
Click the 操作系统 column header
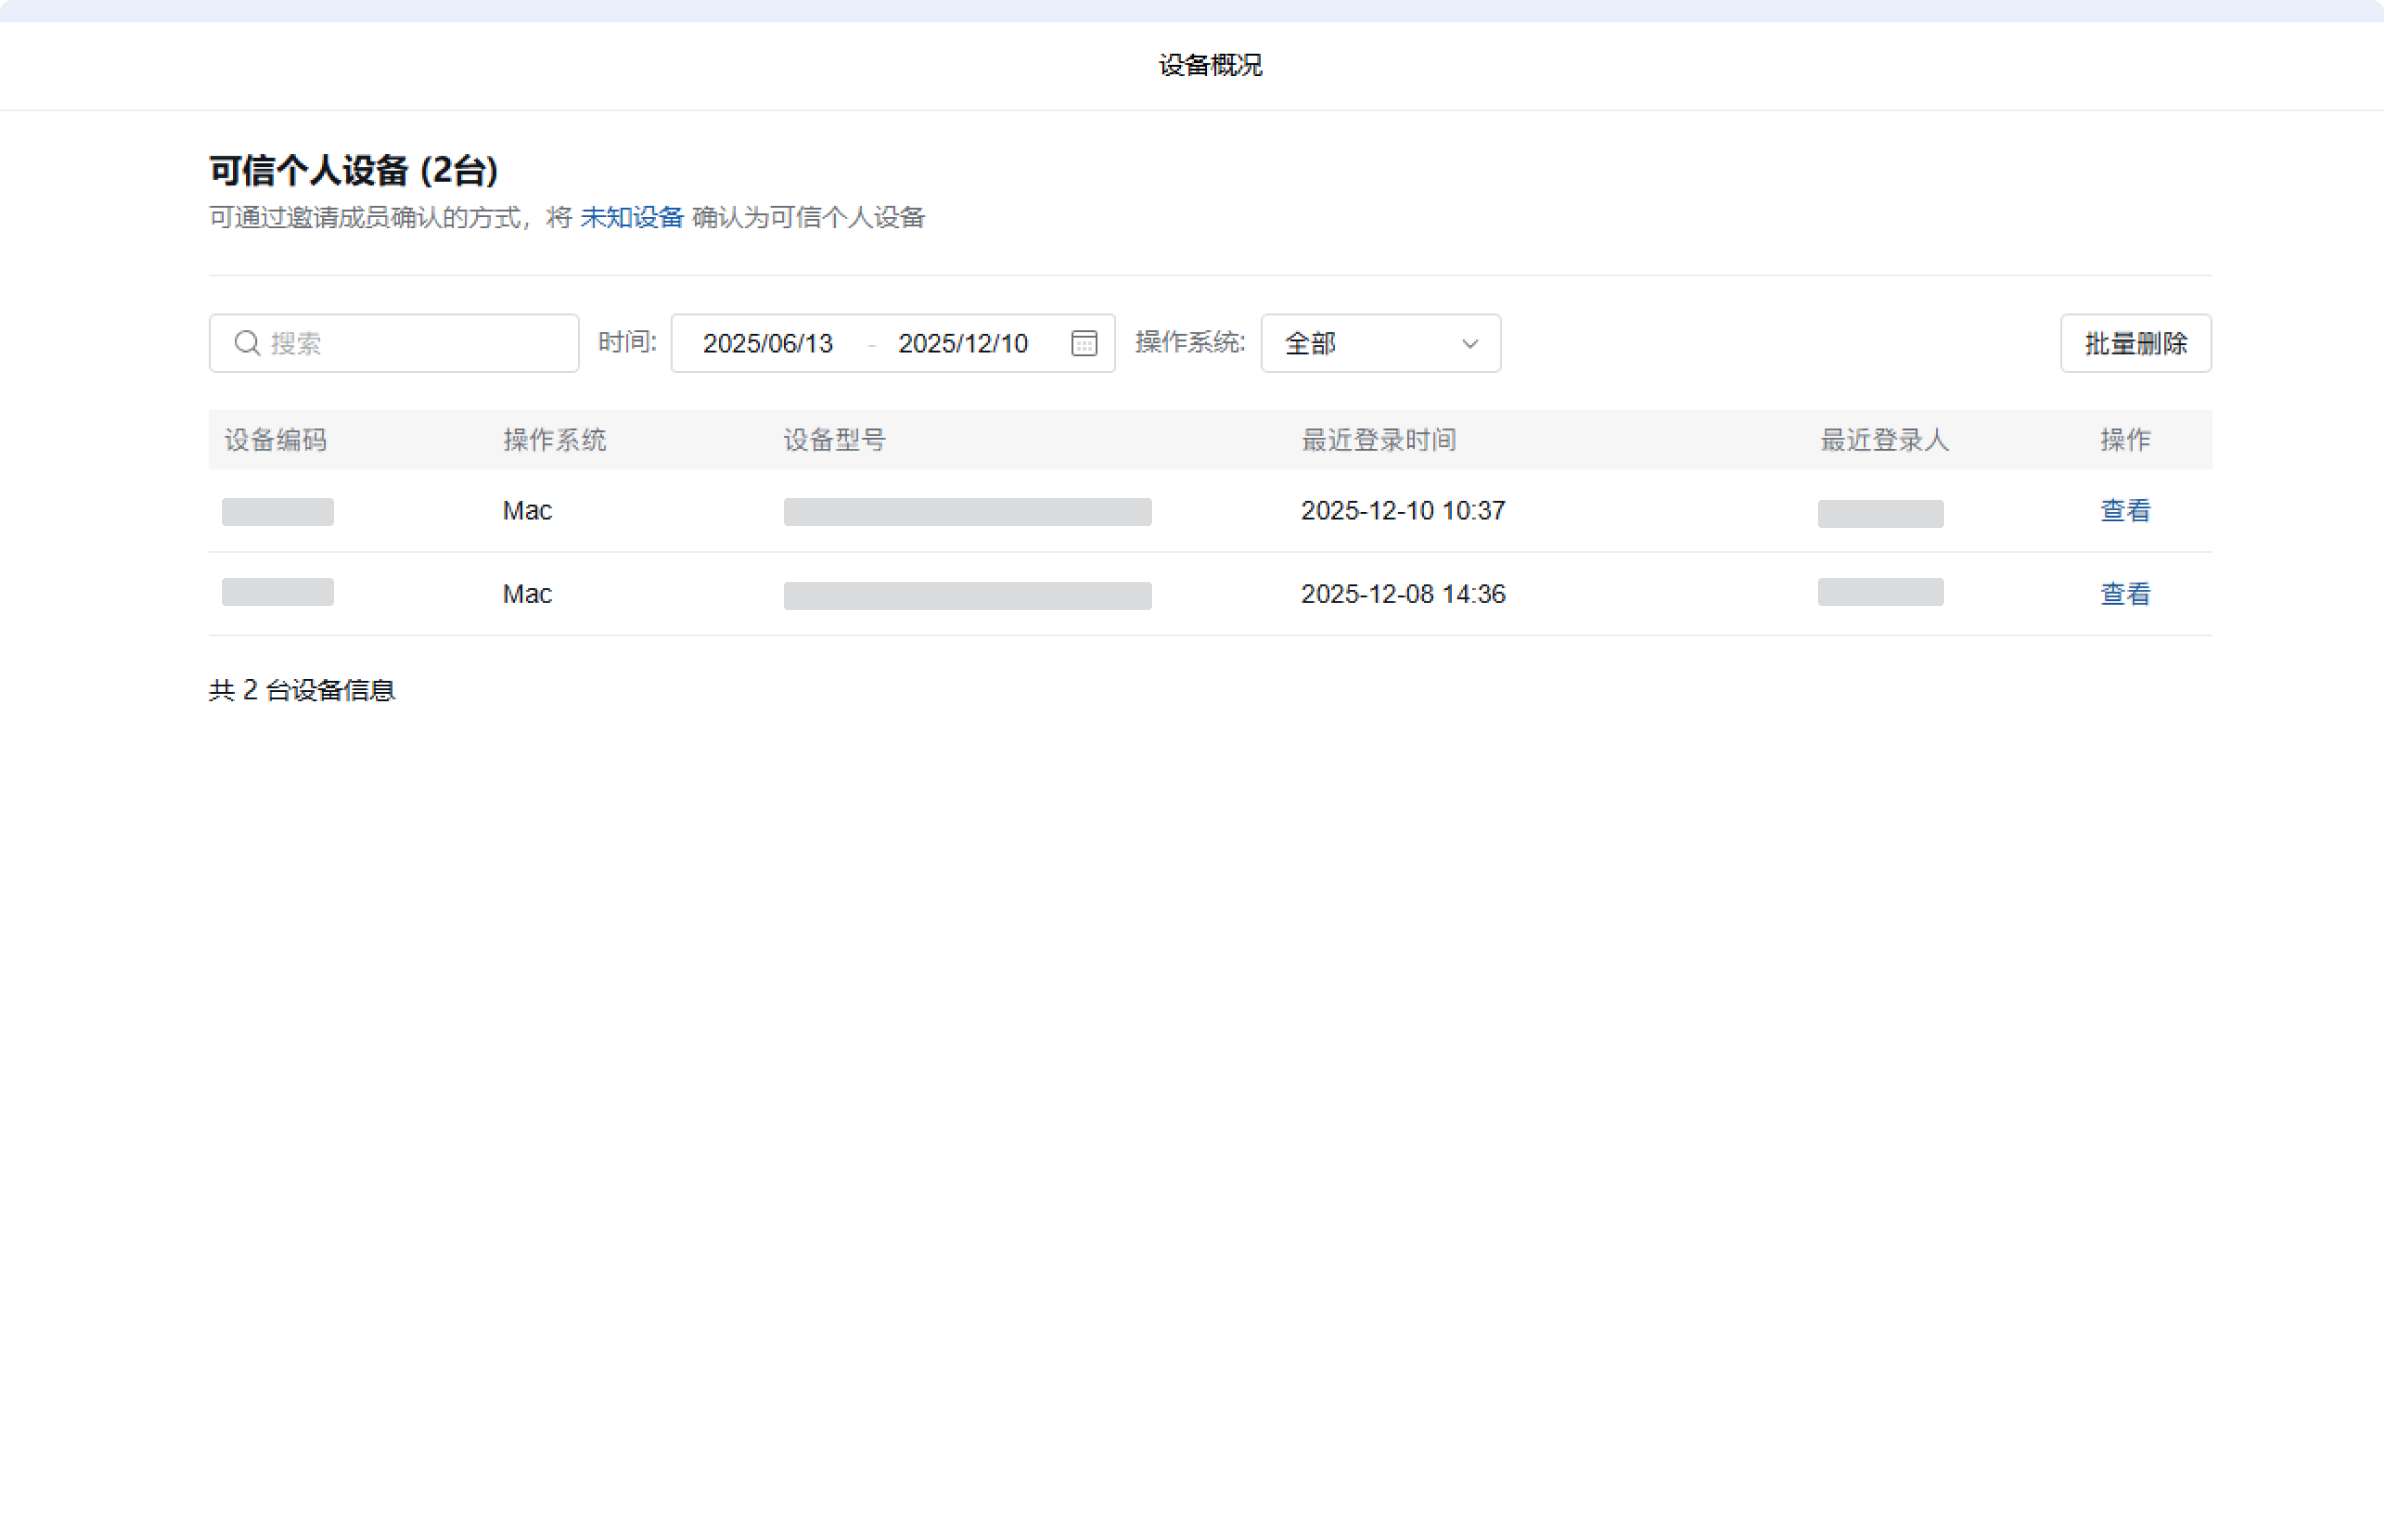pyautogui.click(x=554, y=440)
